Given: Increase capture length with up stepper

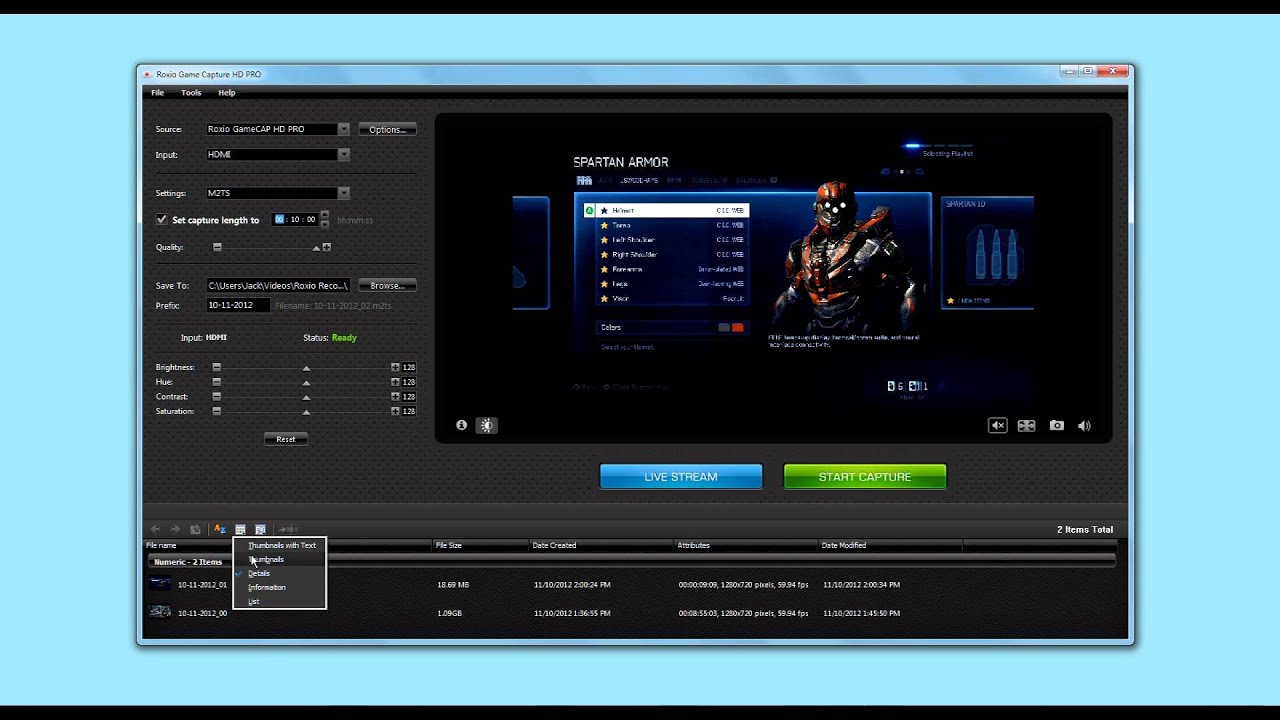Looking at the screenshot, I should 324,216.
